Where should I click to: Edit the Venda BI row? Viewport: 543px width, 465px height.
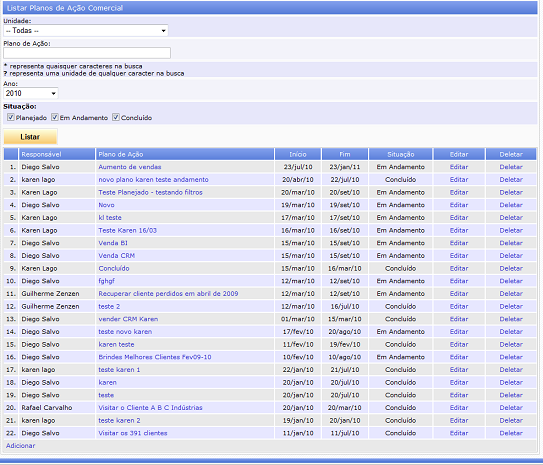pos(459,243)
